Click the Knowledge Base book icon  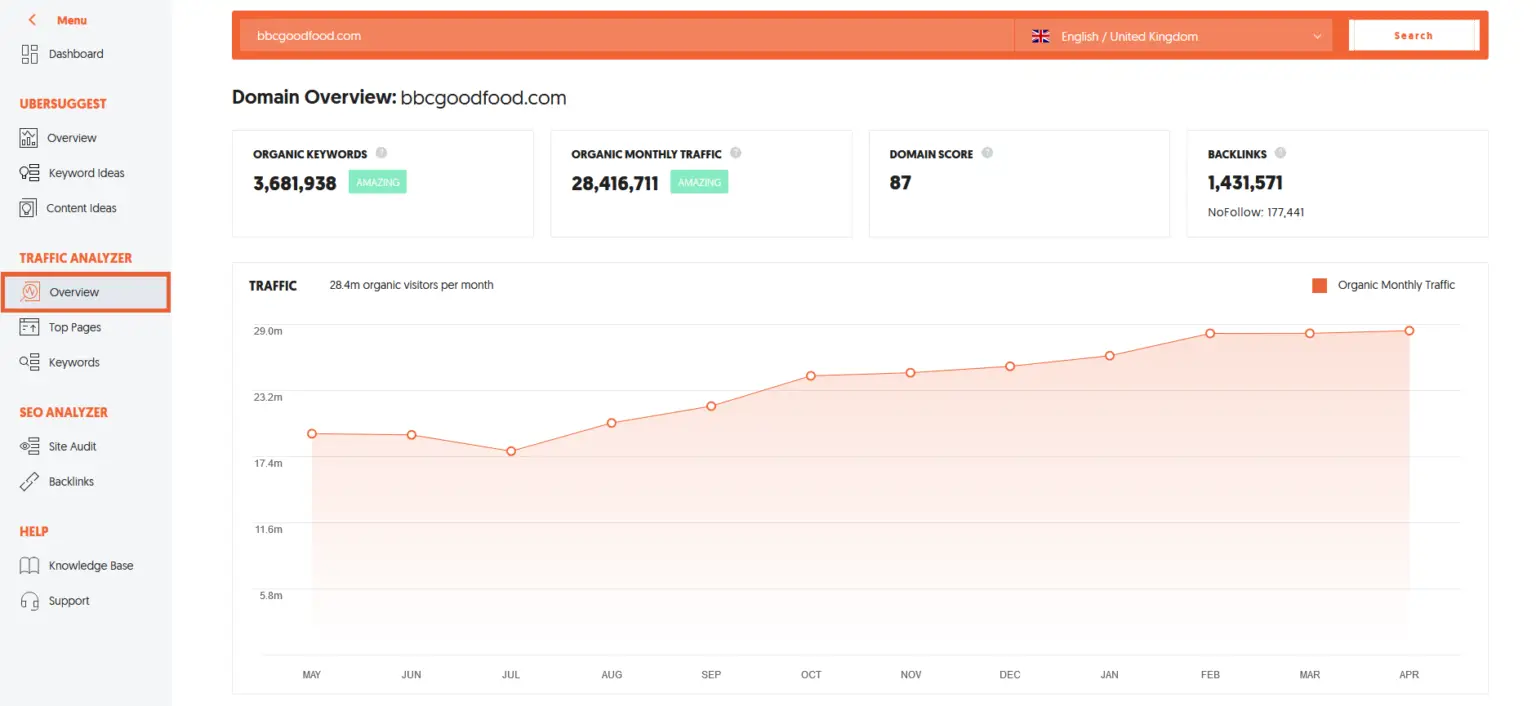click(29, 566)
